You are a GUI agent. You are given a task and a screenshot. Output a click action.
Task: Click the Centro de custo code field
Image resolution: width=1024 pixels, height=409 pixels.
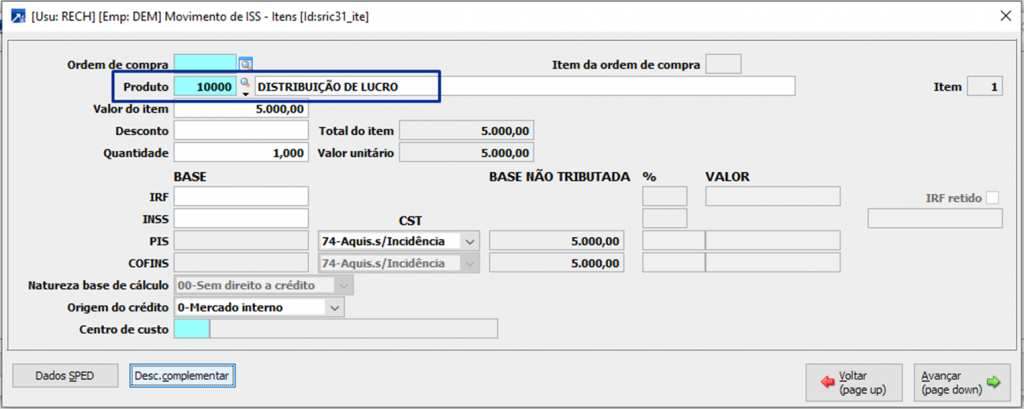191,329
